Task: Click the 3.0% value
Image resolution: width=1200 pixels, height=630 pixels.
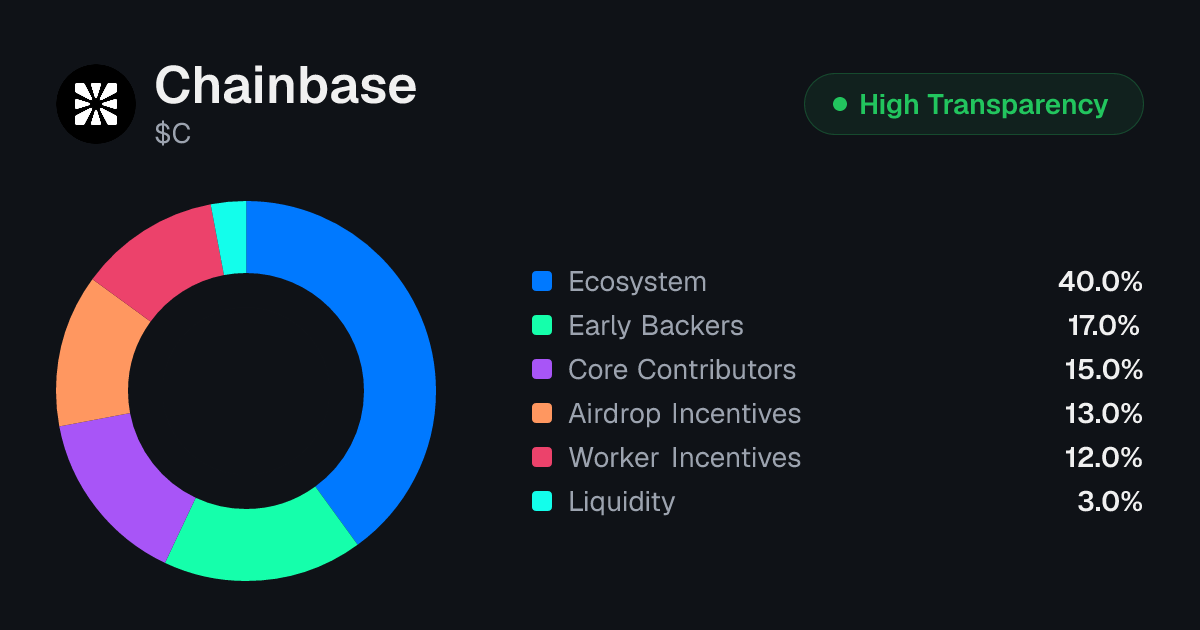Action: click(x=1110, y=502)
